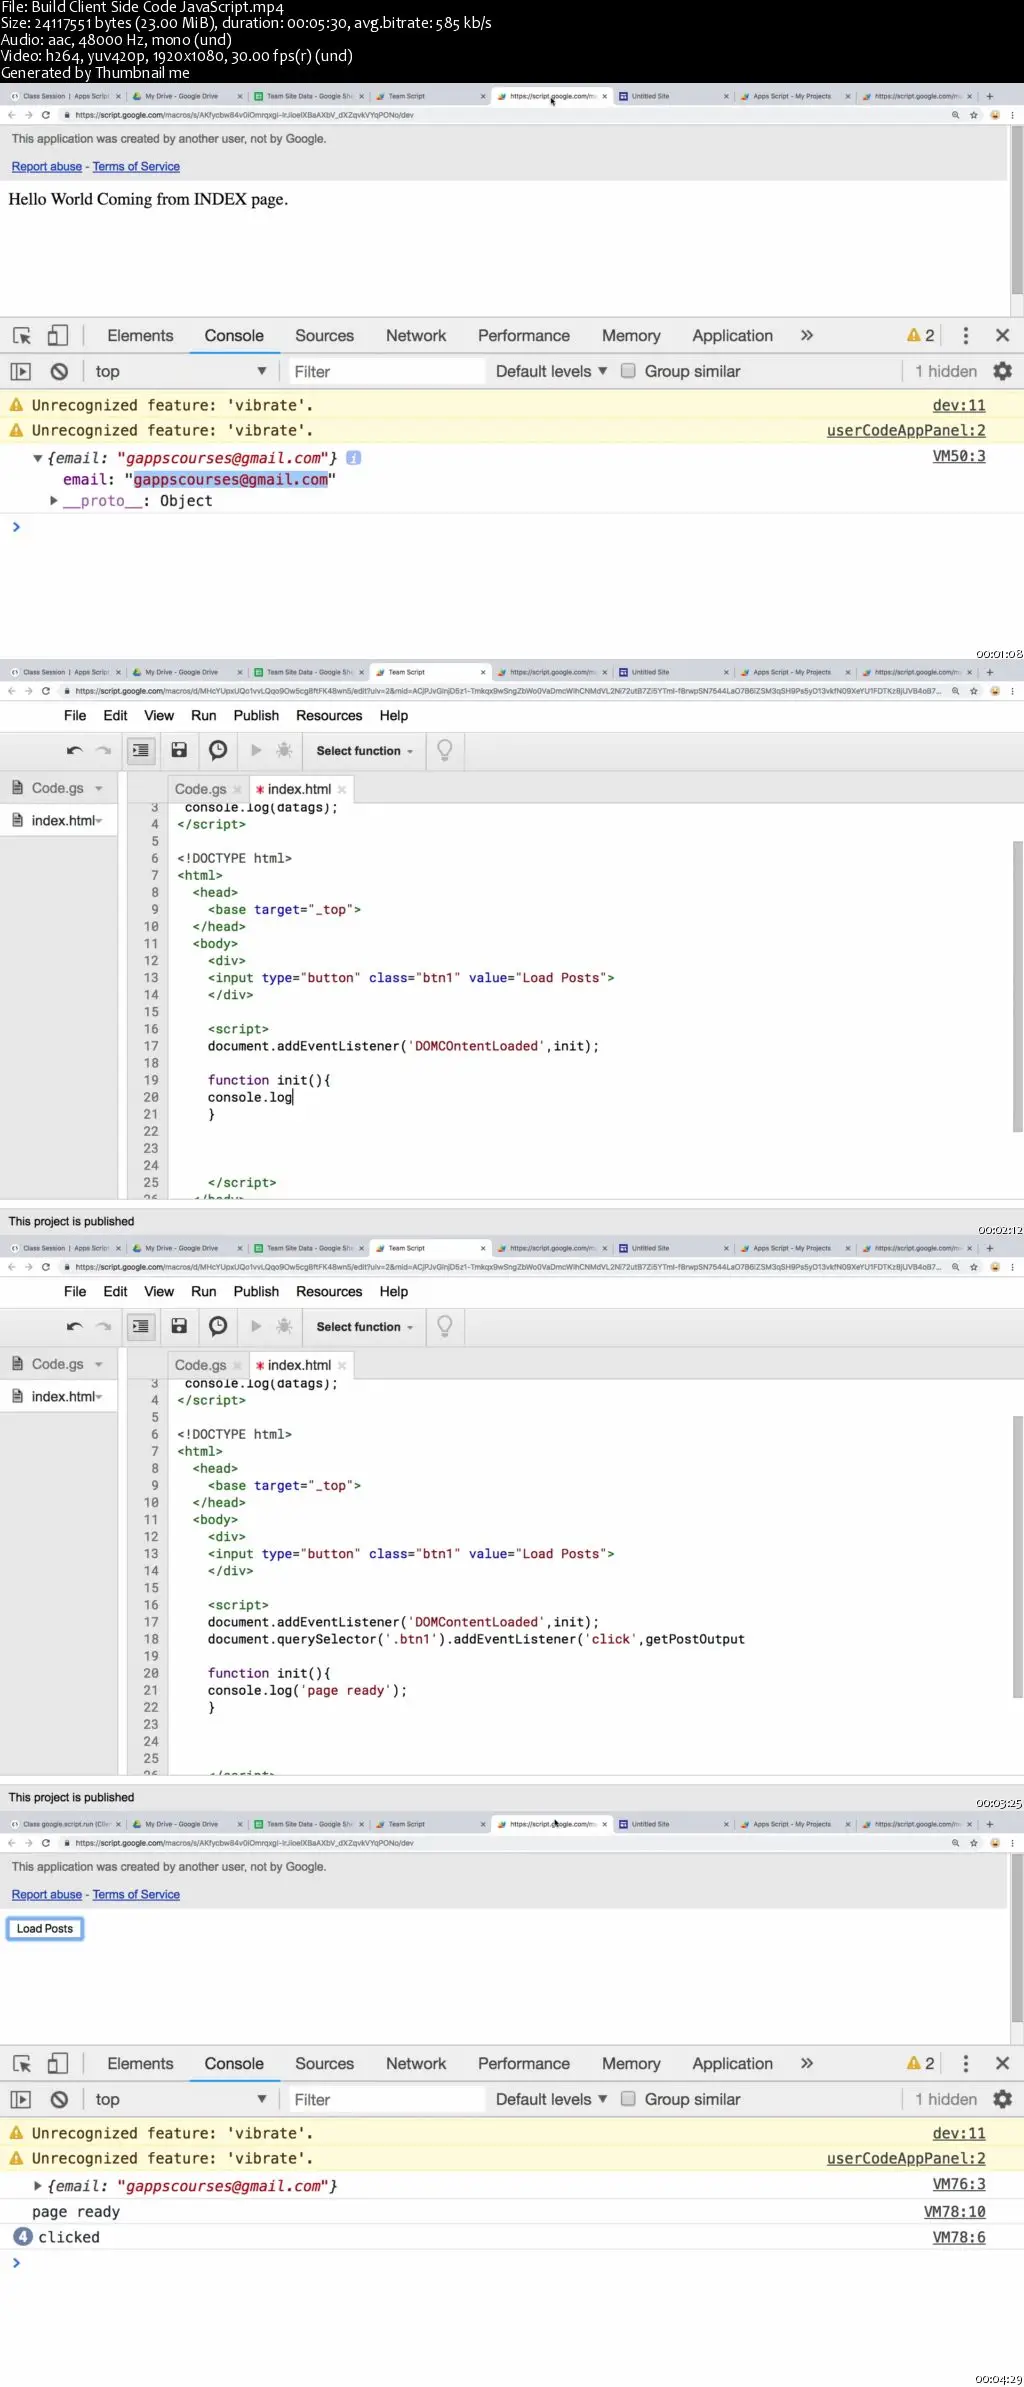Open Default levels dropdown in 00:04:29 frame

tap(551, 2100)
